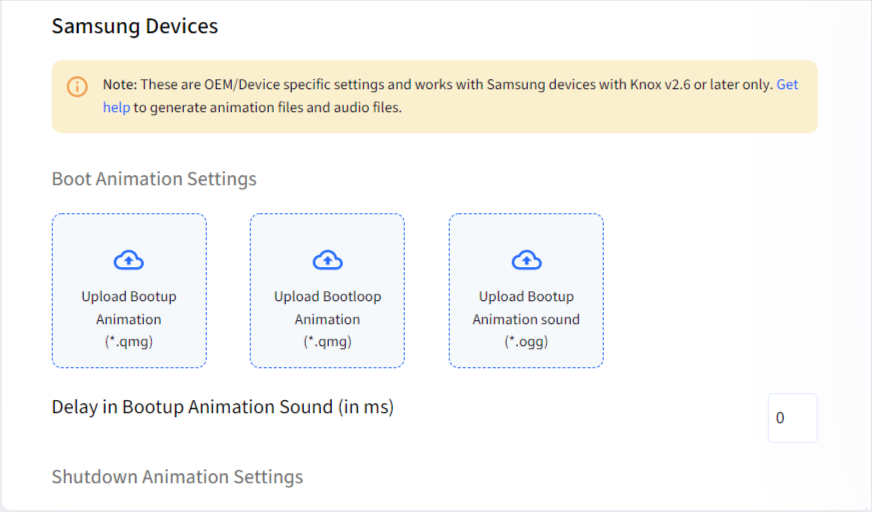The width and height of the screenshot is (872, 512).
Task: Focus the Delay in Bootup Animation Sound field
Action: coord(792,418)
